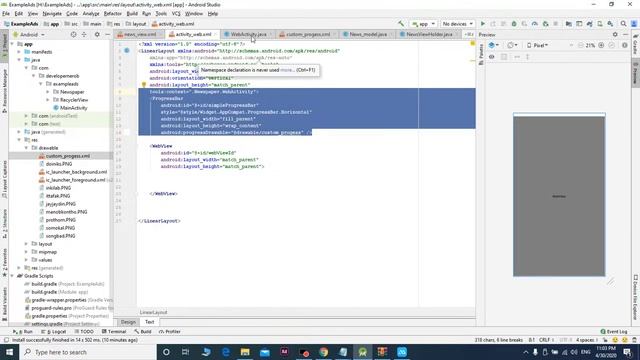Collapse the Gradle Scripts node
This screenshot has width=640, height=360.
(x=12, y=276)
